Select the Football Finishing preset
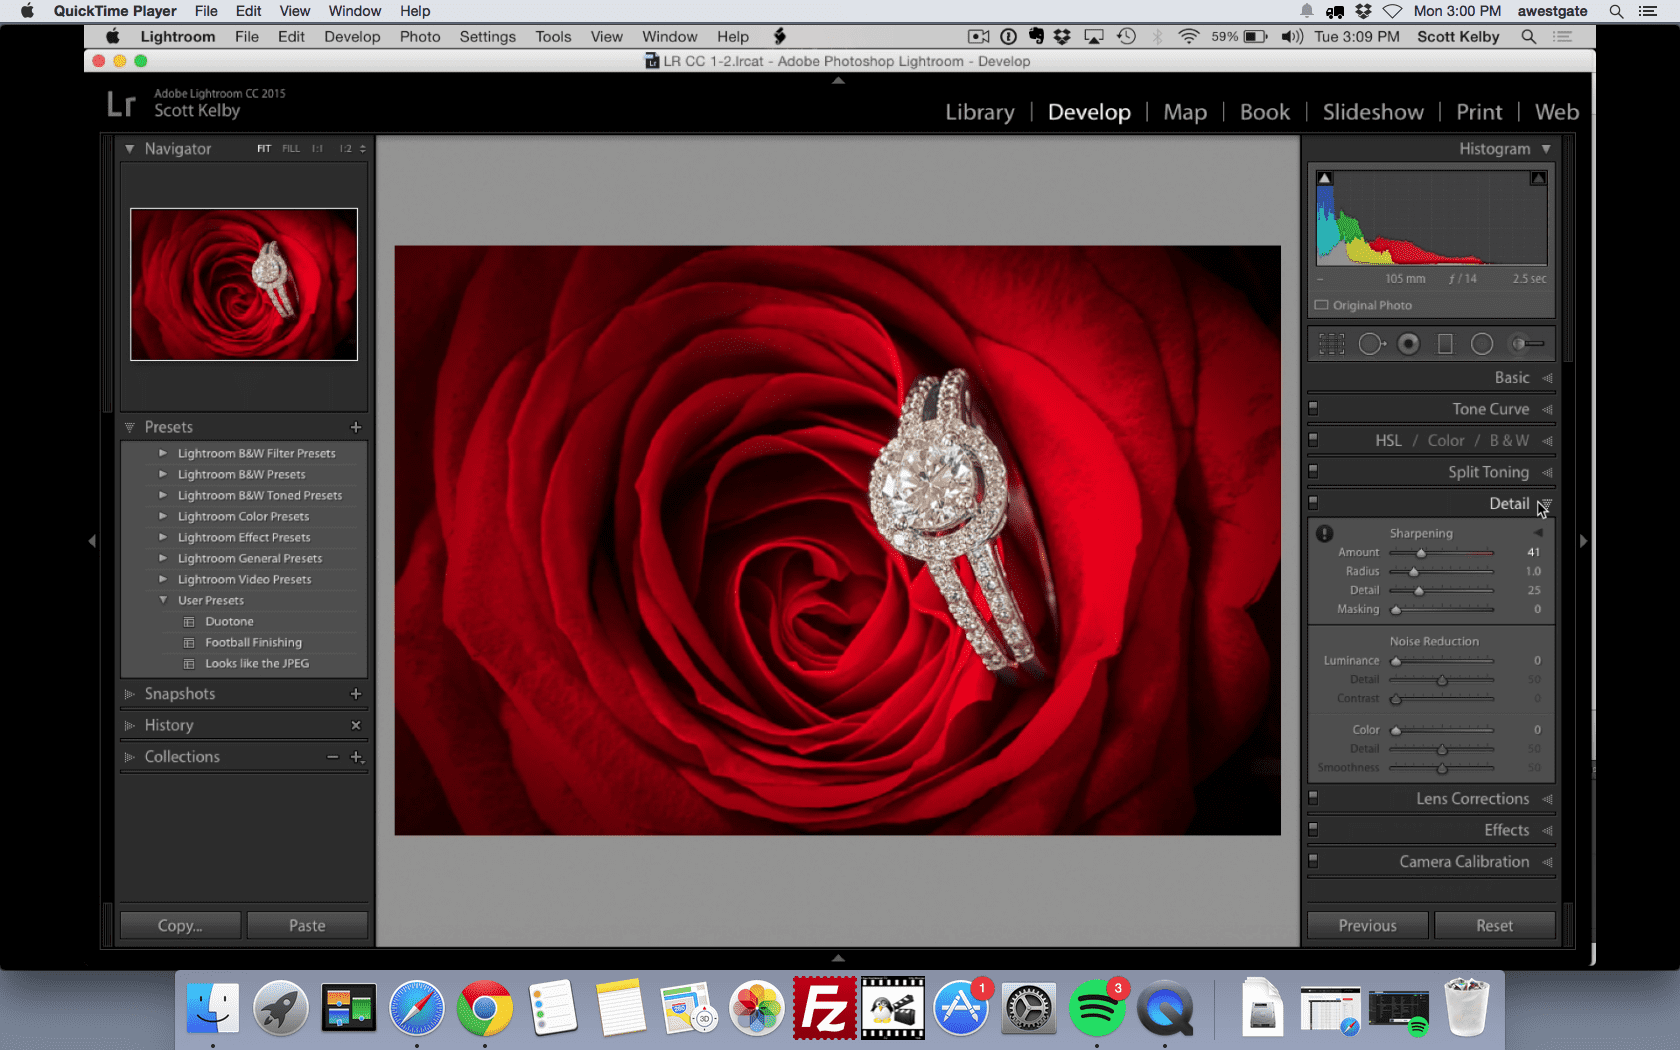 [253, 642]
